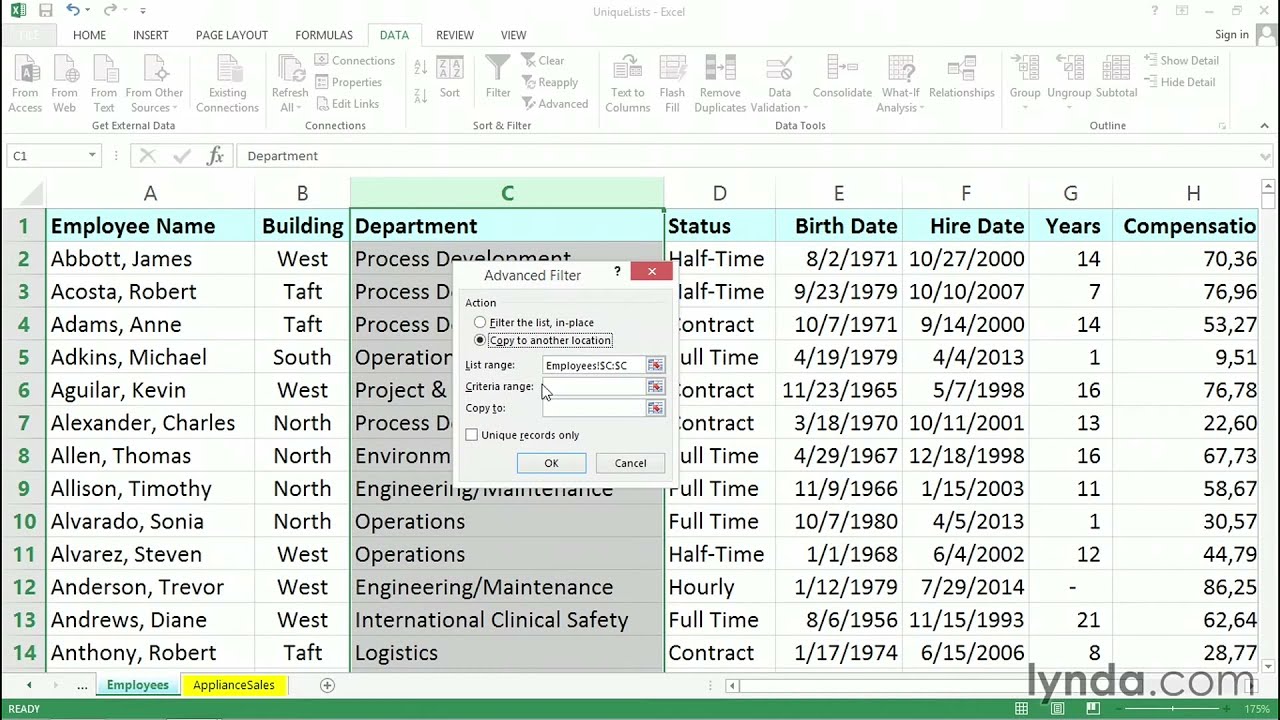The height and width of the screenshot is (720, 1280).
Task: Click the Sort Z to A icon
Action: pos(421,94)
